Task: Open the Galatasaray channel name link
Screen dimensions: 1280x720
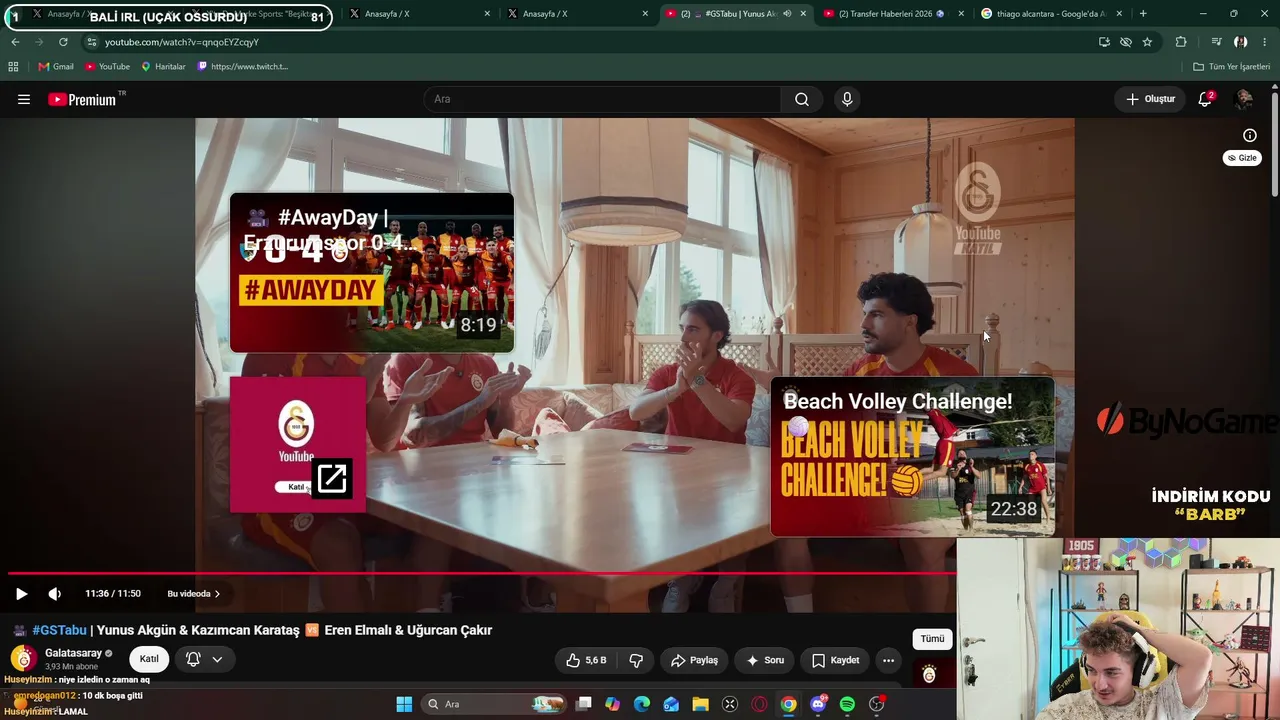Action: click(73, 653)
